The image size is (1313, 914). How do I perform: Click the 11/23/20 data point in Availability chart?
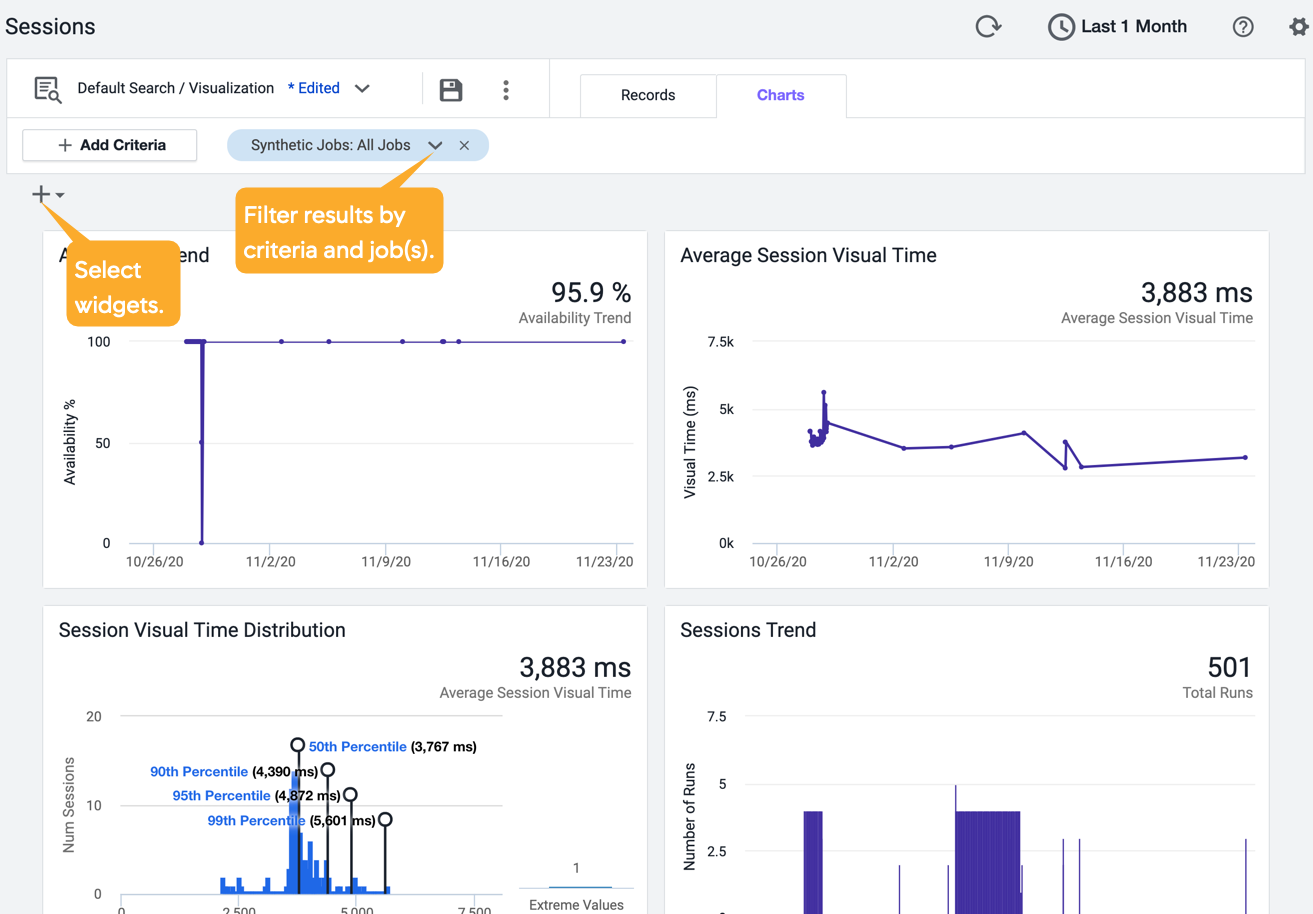click(x=623, y=342)
